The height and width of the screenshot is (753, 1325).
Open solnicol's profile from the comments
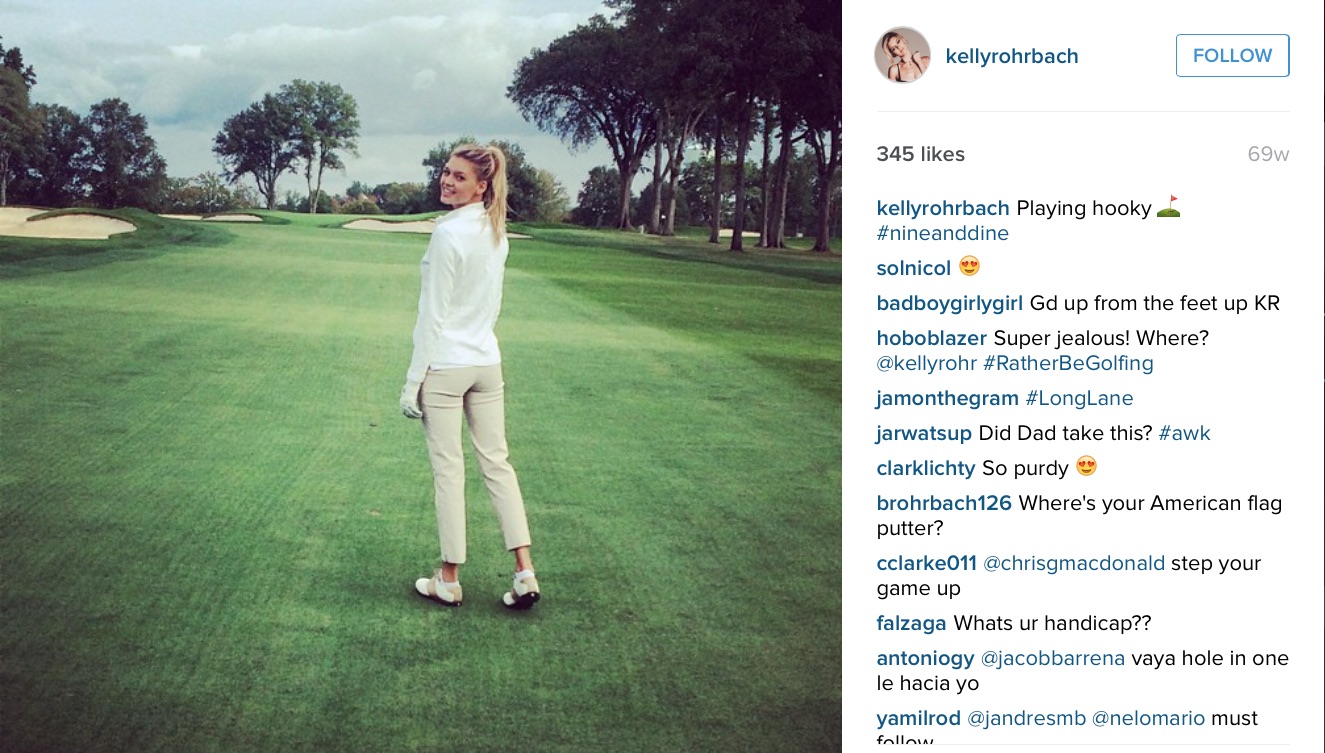click(914, 269)
